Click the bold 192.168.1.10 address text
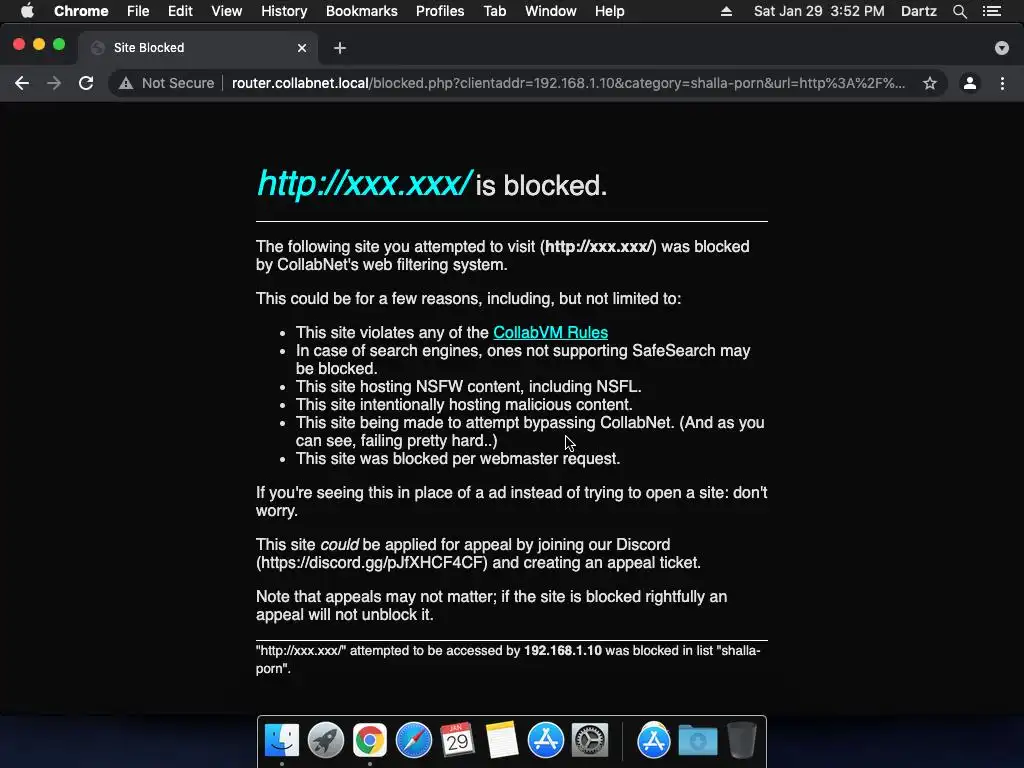The width and height of the screenshot is (1024, 768). [562, 650]
